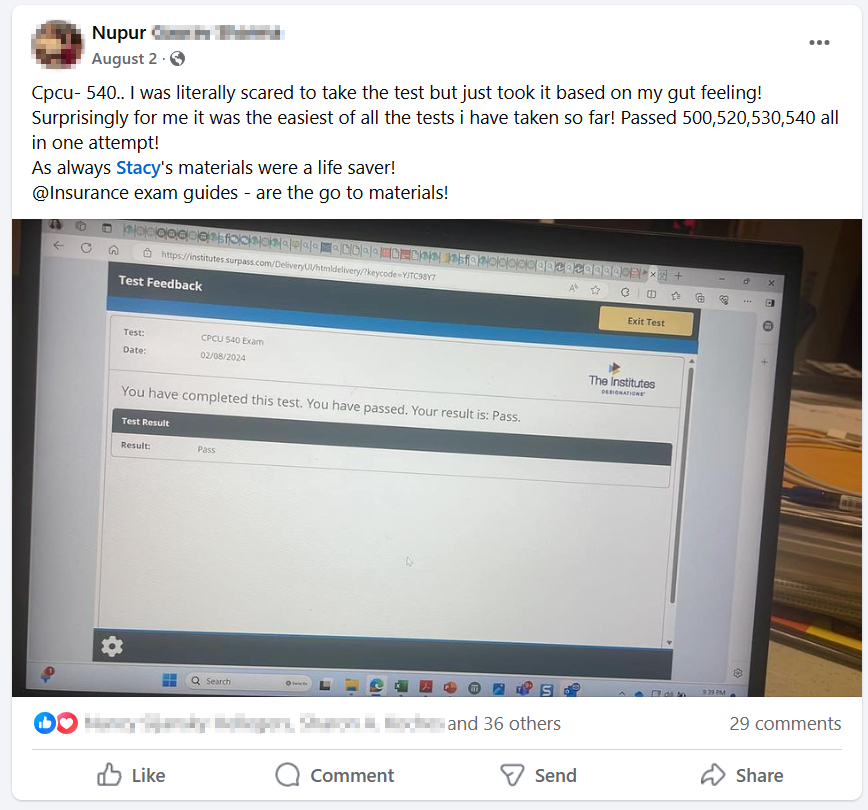Click the blue thumbs-up reaction icon

[45, 723]
